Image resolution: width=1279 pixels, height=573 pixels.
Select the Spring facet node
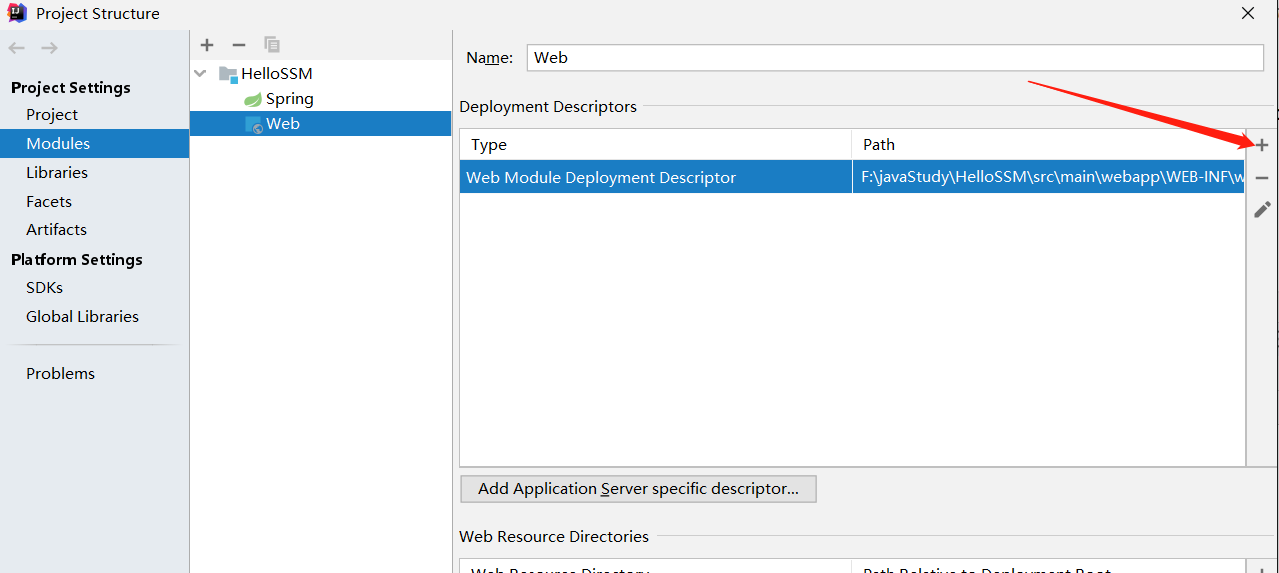tap(289, 99)
